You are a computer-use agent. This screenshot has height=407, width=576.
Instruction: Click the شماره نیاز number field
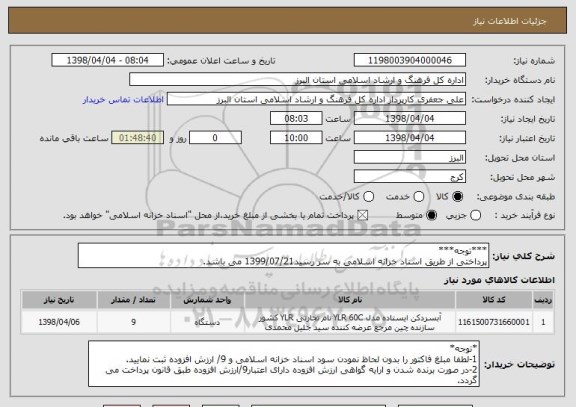tap(410, 60)
